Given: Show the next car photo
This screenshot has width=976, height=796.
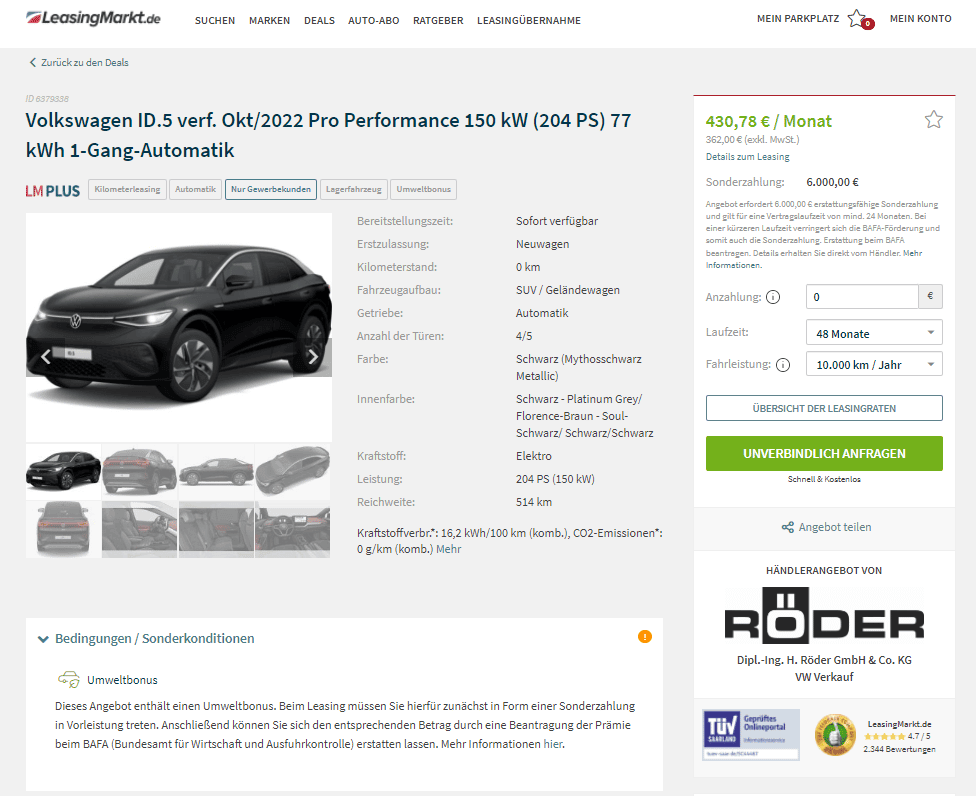Looking at the screenshot, I should coord(313,357).
